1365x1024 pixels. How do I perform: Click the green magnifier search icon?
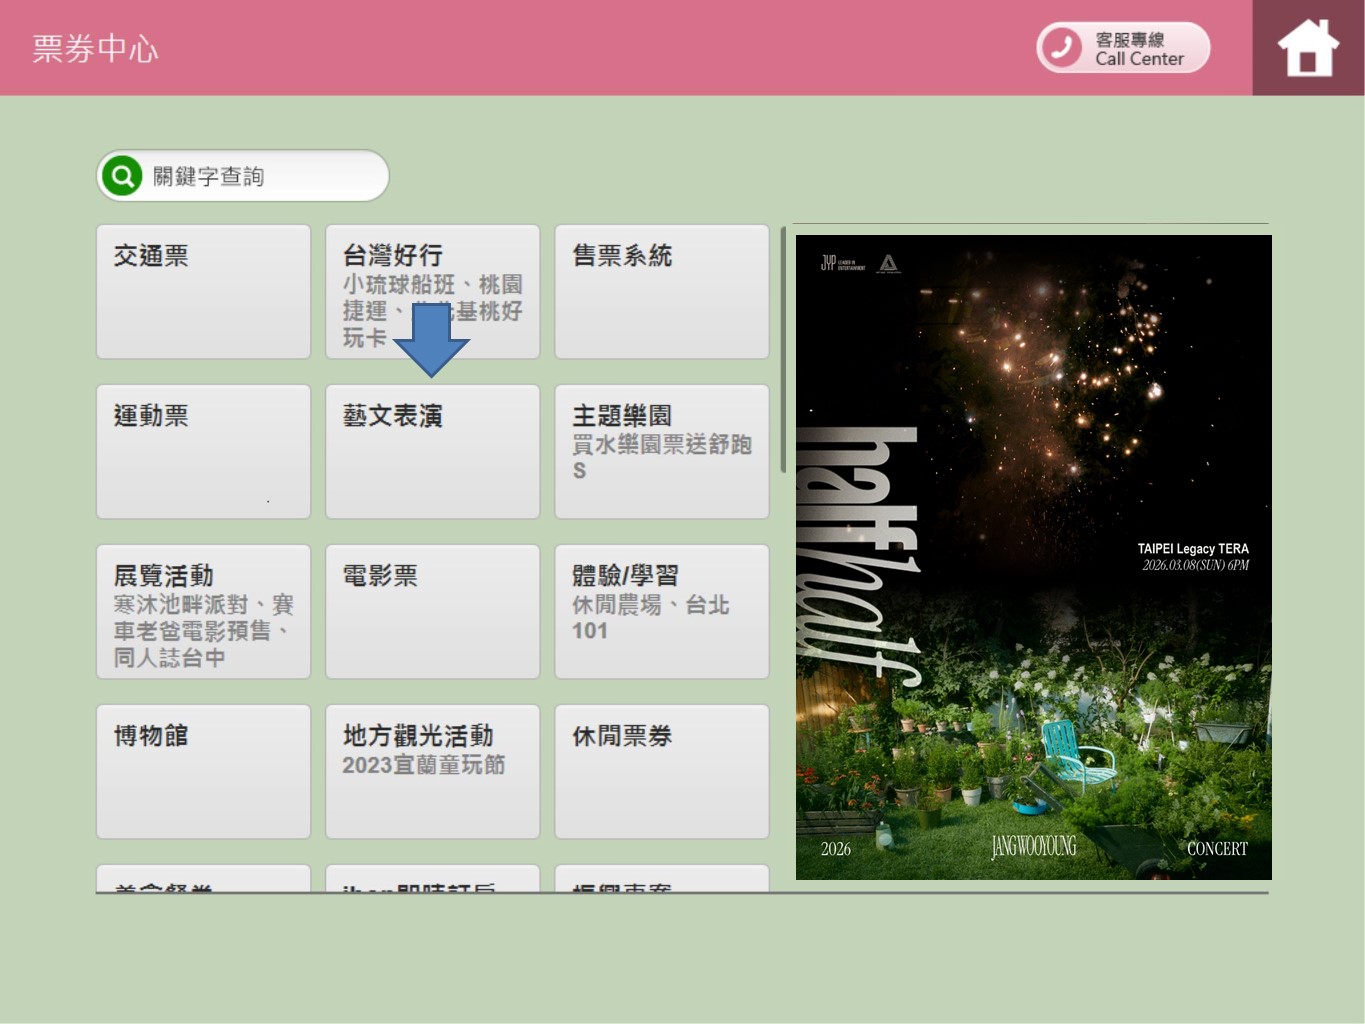(x=122, y=177)
